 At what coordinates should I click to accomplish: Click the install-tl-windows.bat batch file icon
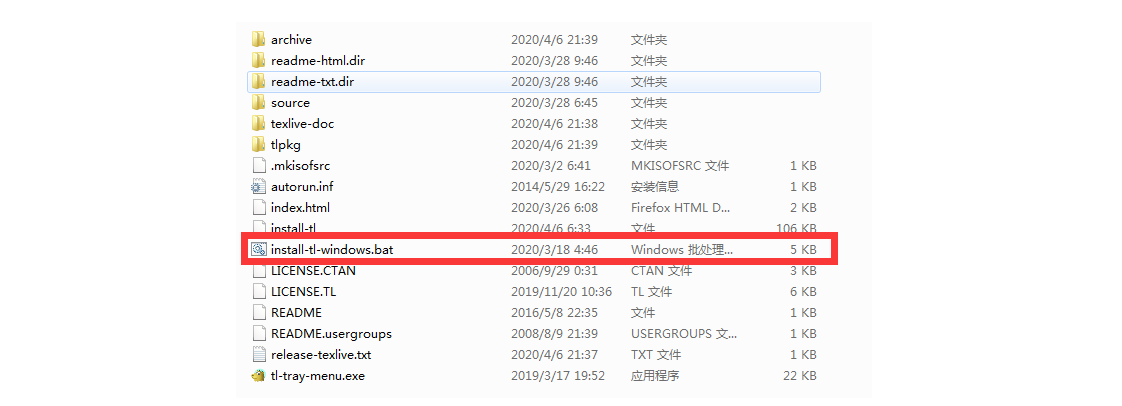click(258, 250)
